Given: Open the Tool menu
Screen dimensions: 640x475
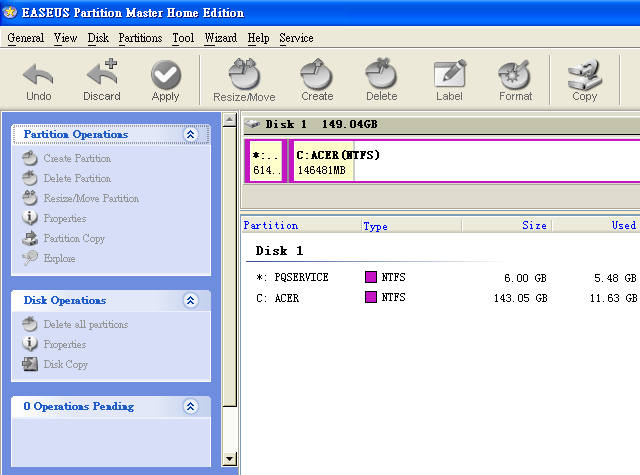Looking at the screenshot, I should pyautogui.click(x=183, y=38).
